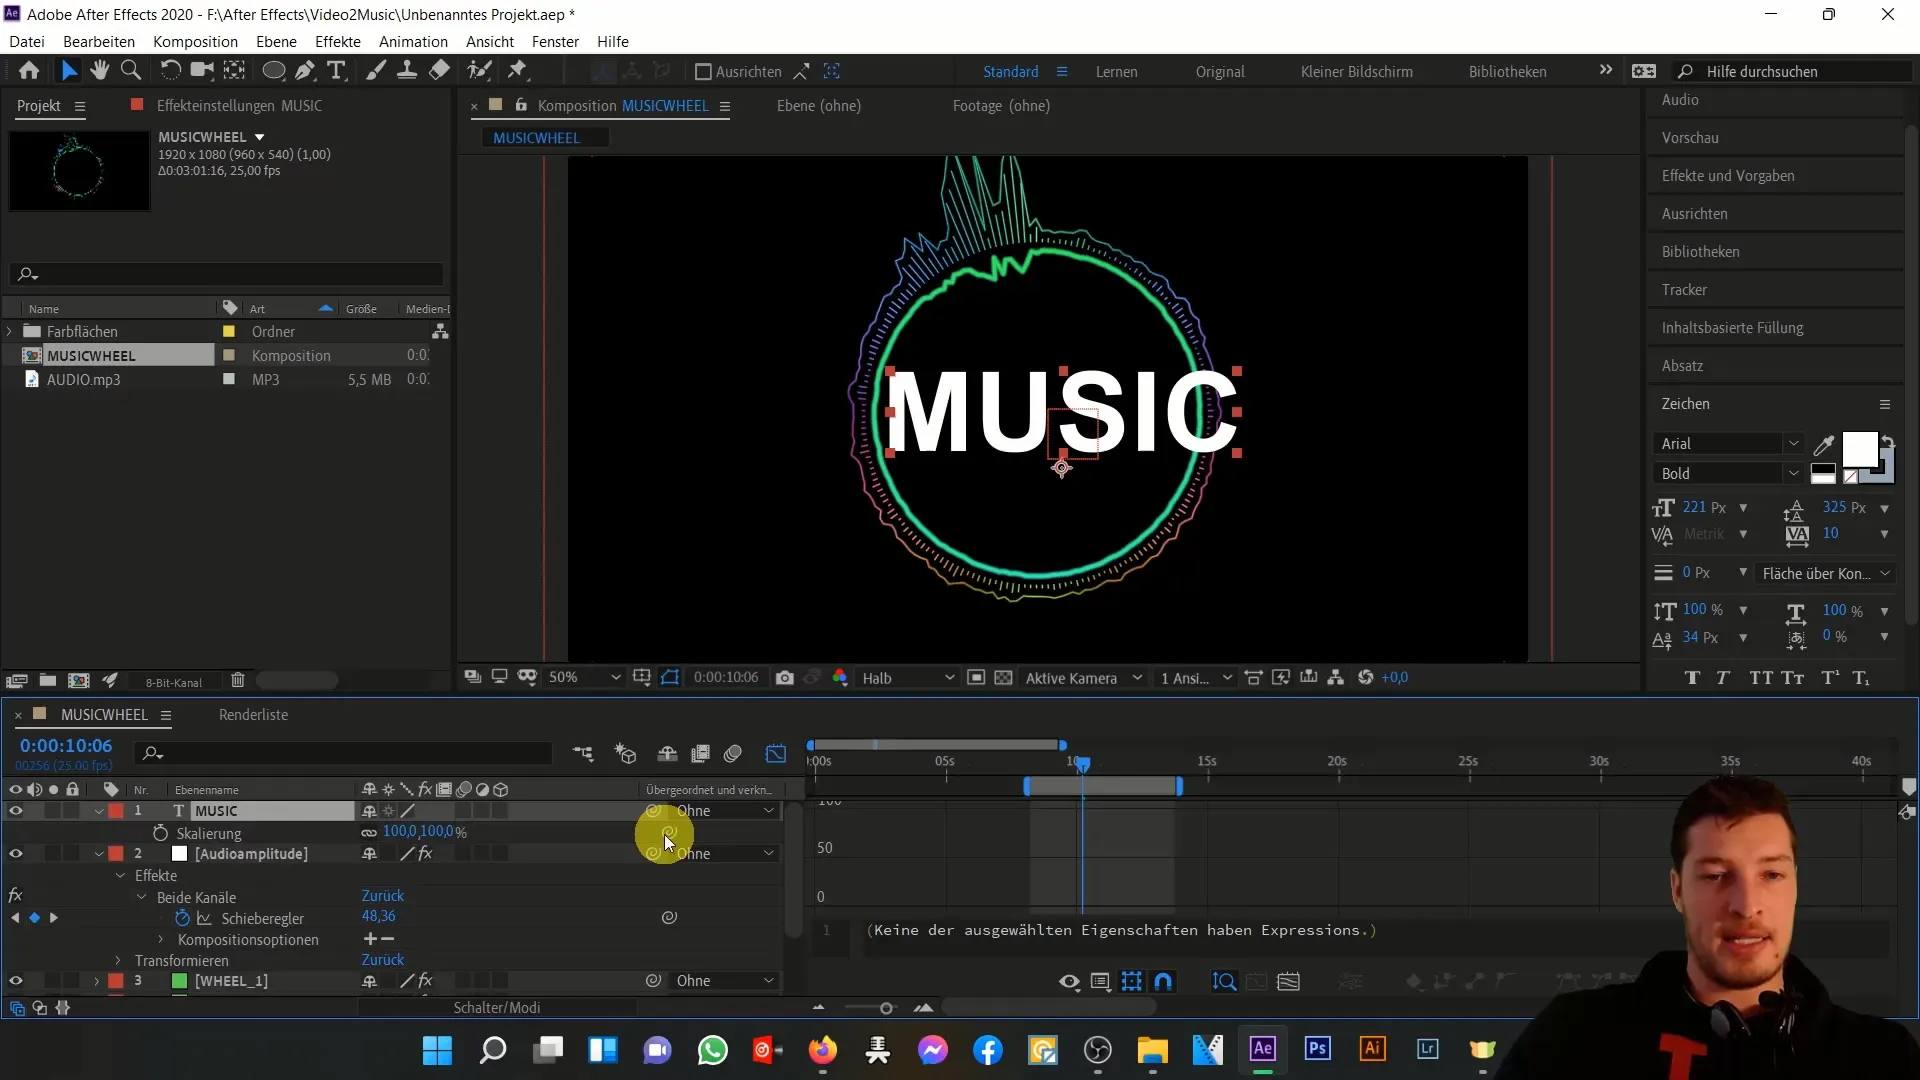1920x1080 pixels.
Task: Switch to Effekteinstellungen MUSIC tab
Action: [239, 106]
